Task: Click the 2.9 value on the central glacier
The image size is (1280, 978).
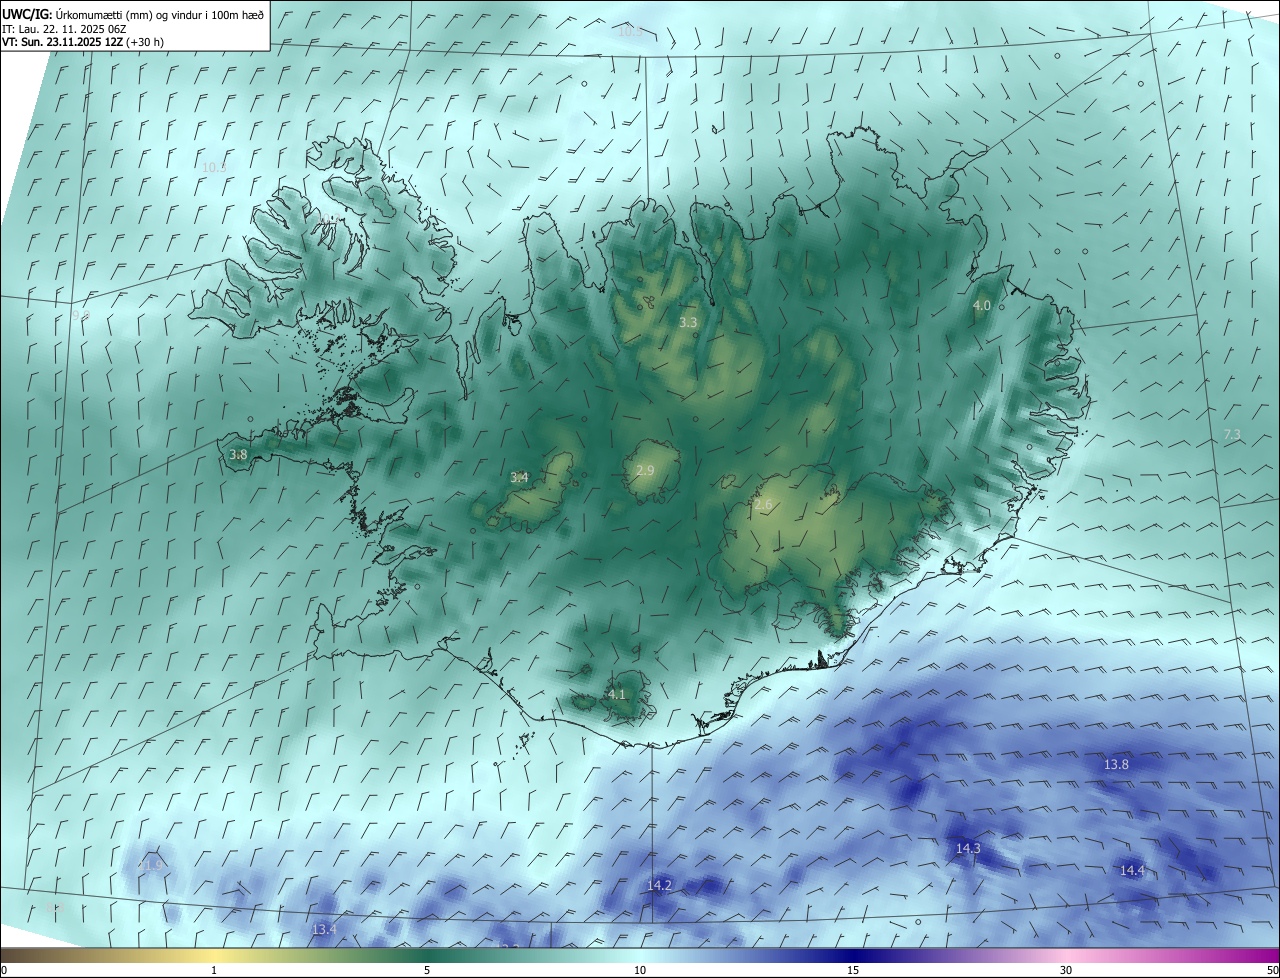Action: (645, 470)
